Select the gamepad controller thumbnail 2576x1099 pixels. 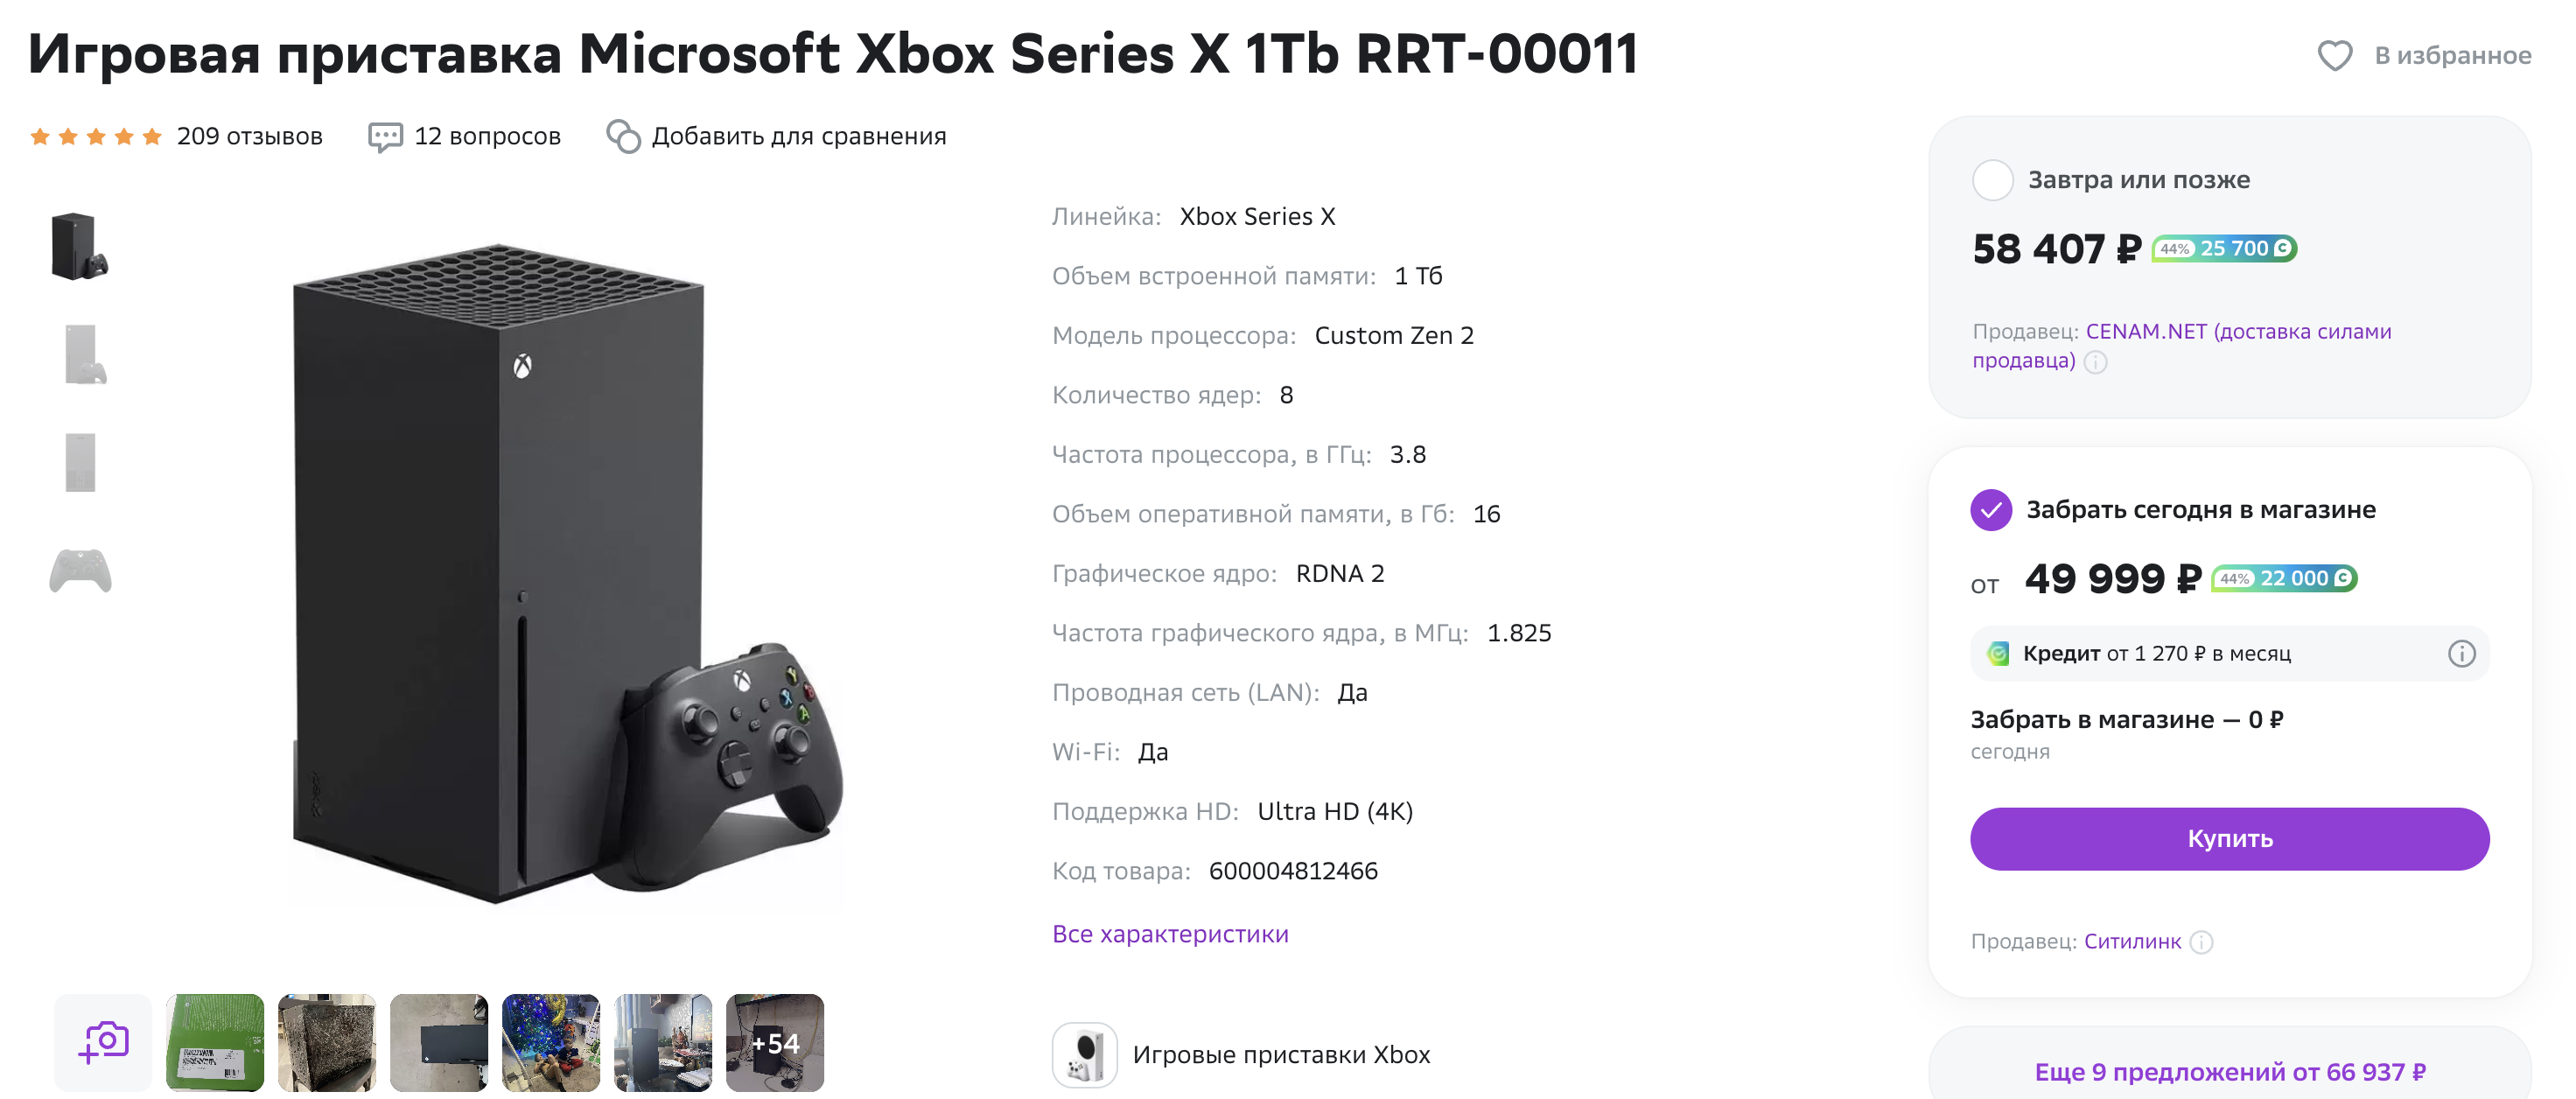tap(81, 571)
